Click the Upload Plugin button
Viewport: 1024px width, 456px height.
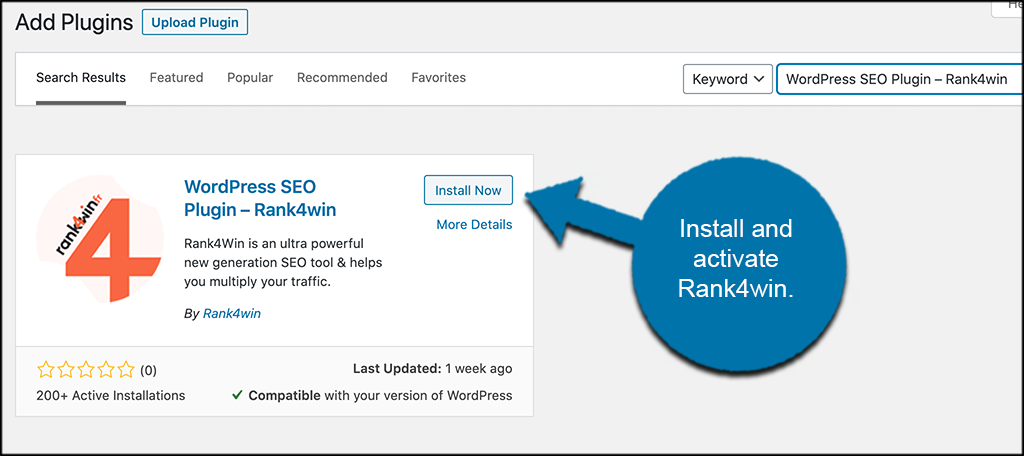(x=195, y=23)
